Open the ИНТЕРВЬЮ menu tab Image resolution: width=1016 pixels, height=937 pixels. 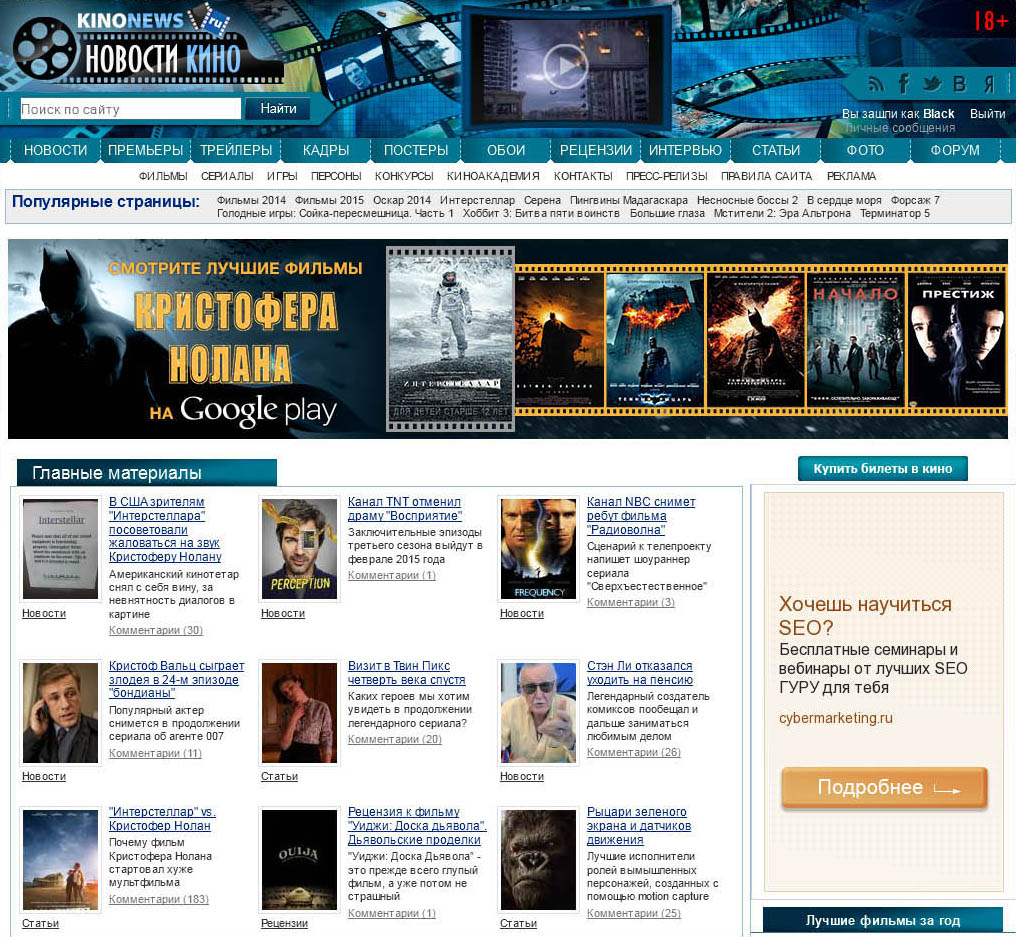(x=686, y=150)
